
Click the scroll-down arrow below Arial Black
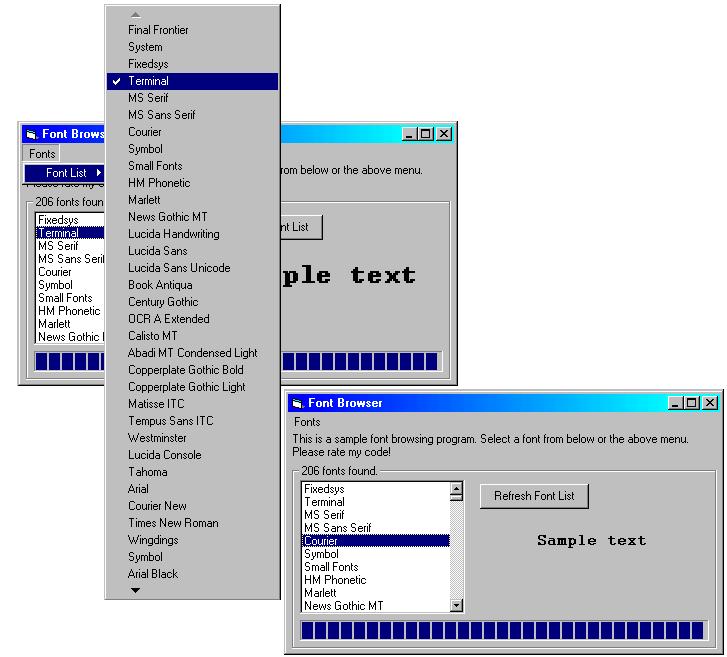pyautogui.click(x=136, y=591)
